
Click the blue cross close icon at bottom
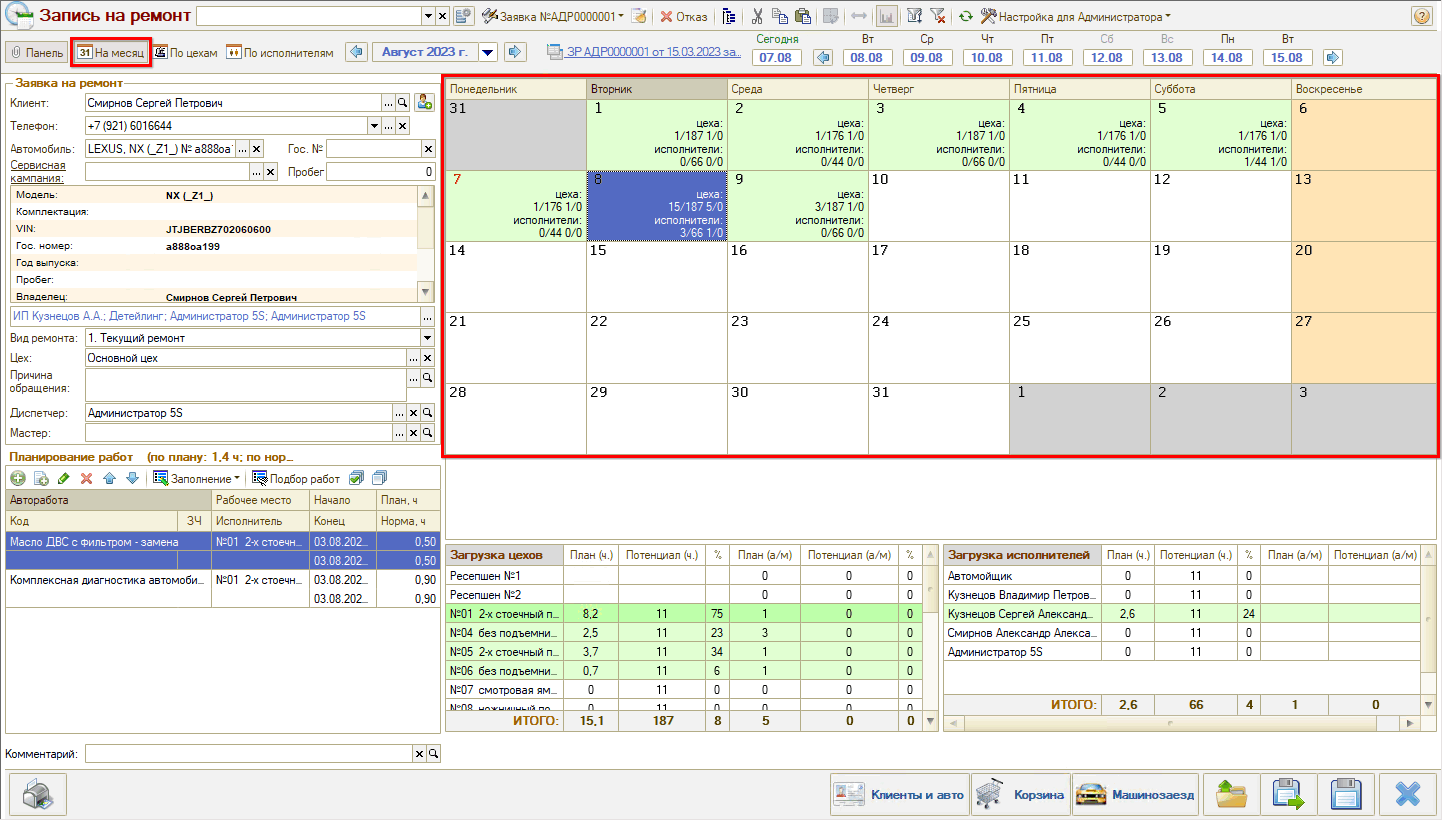[1407, 795]
